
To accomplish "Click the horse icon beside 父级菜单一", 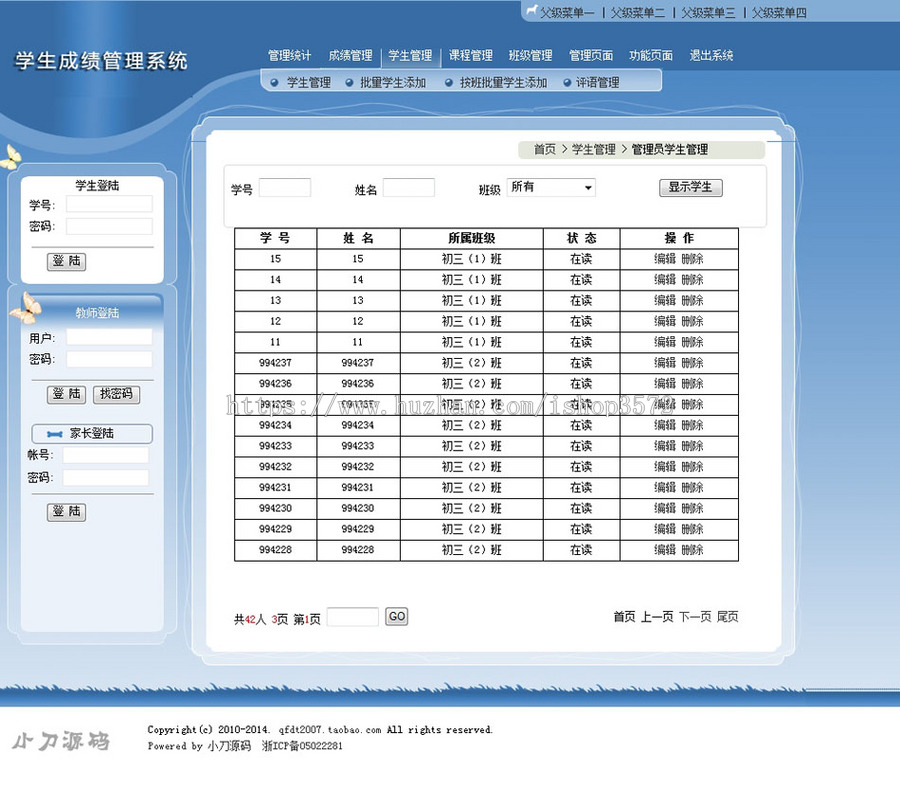I will click(532, 10).
